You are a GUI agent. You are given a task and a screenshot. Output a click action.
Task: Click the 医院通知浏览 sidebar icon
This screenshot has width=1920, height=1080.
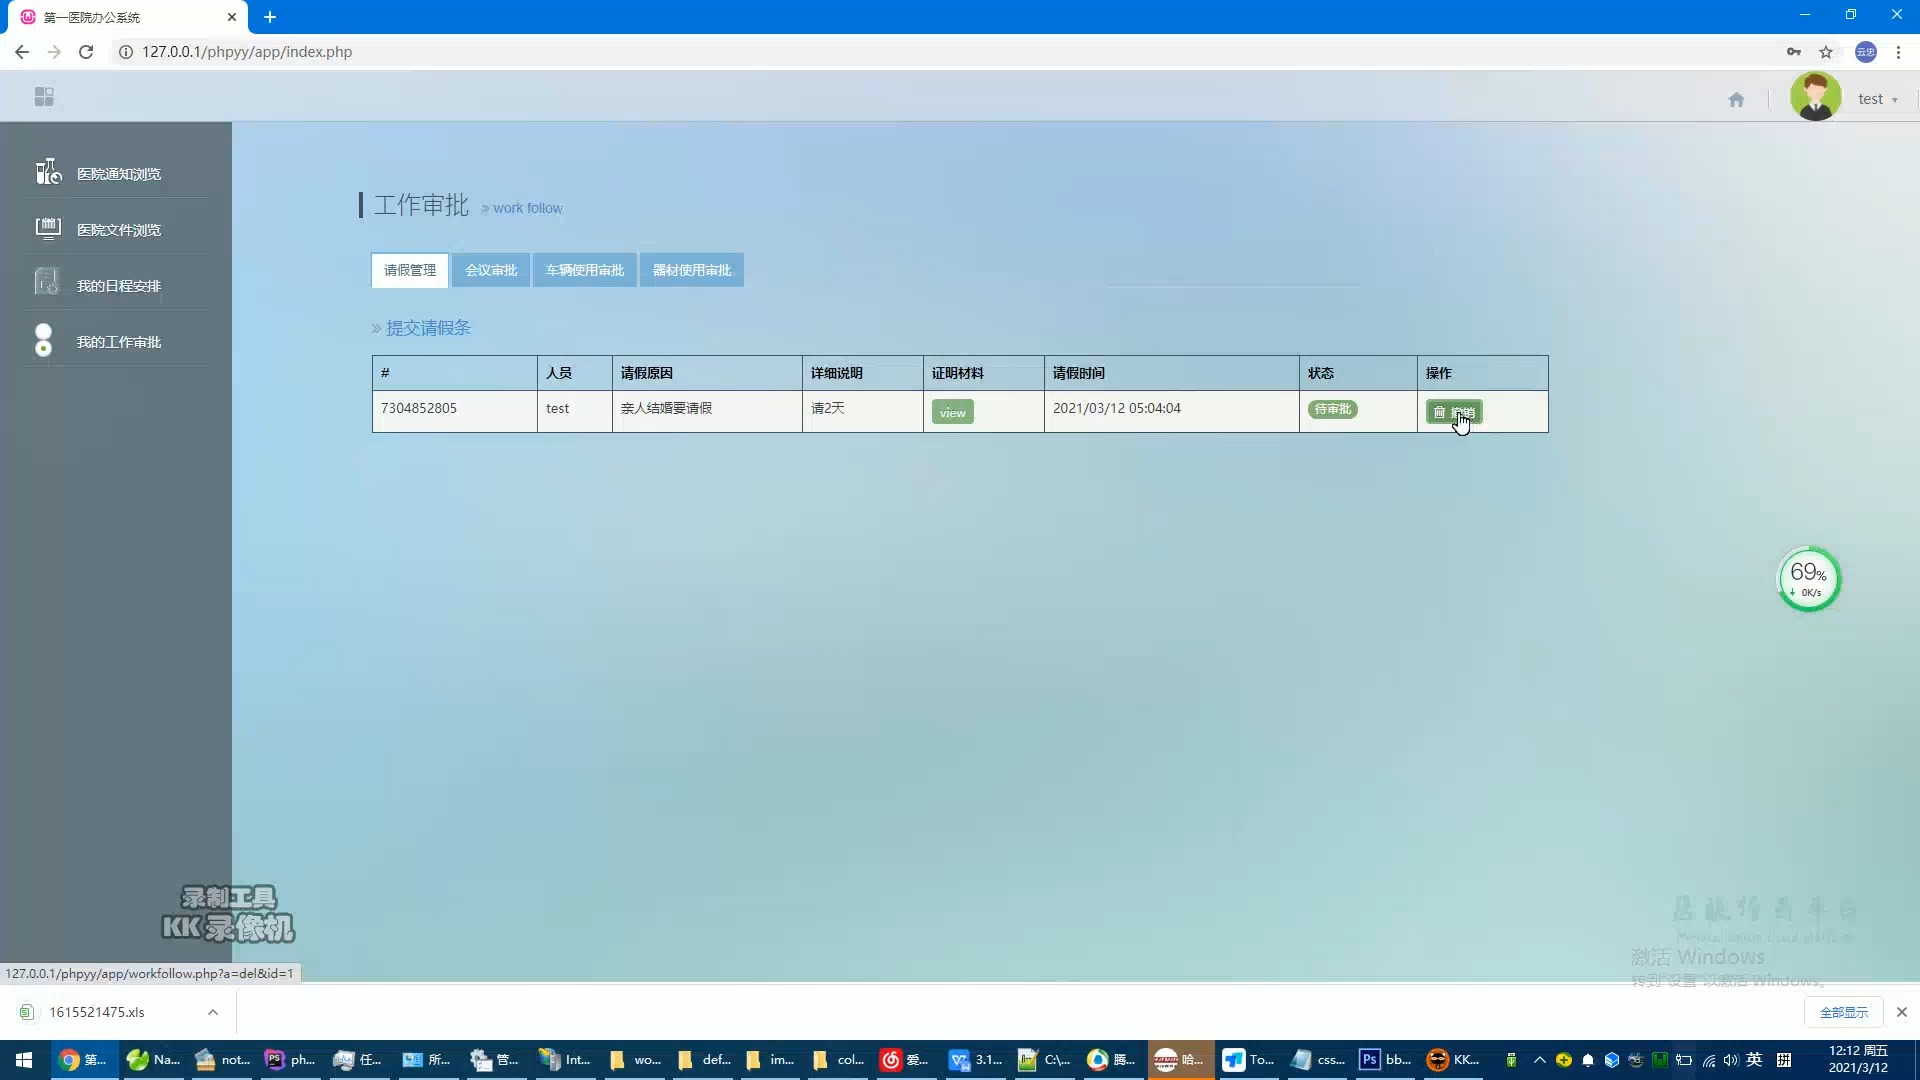point(47,173)
